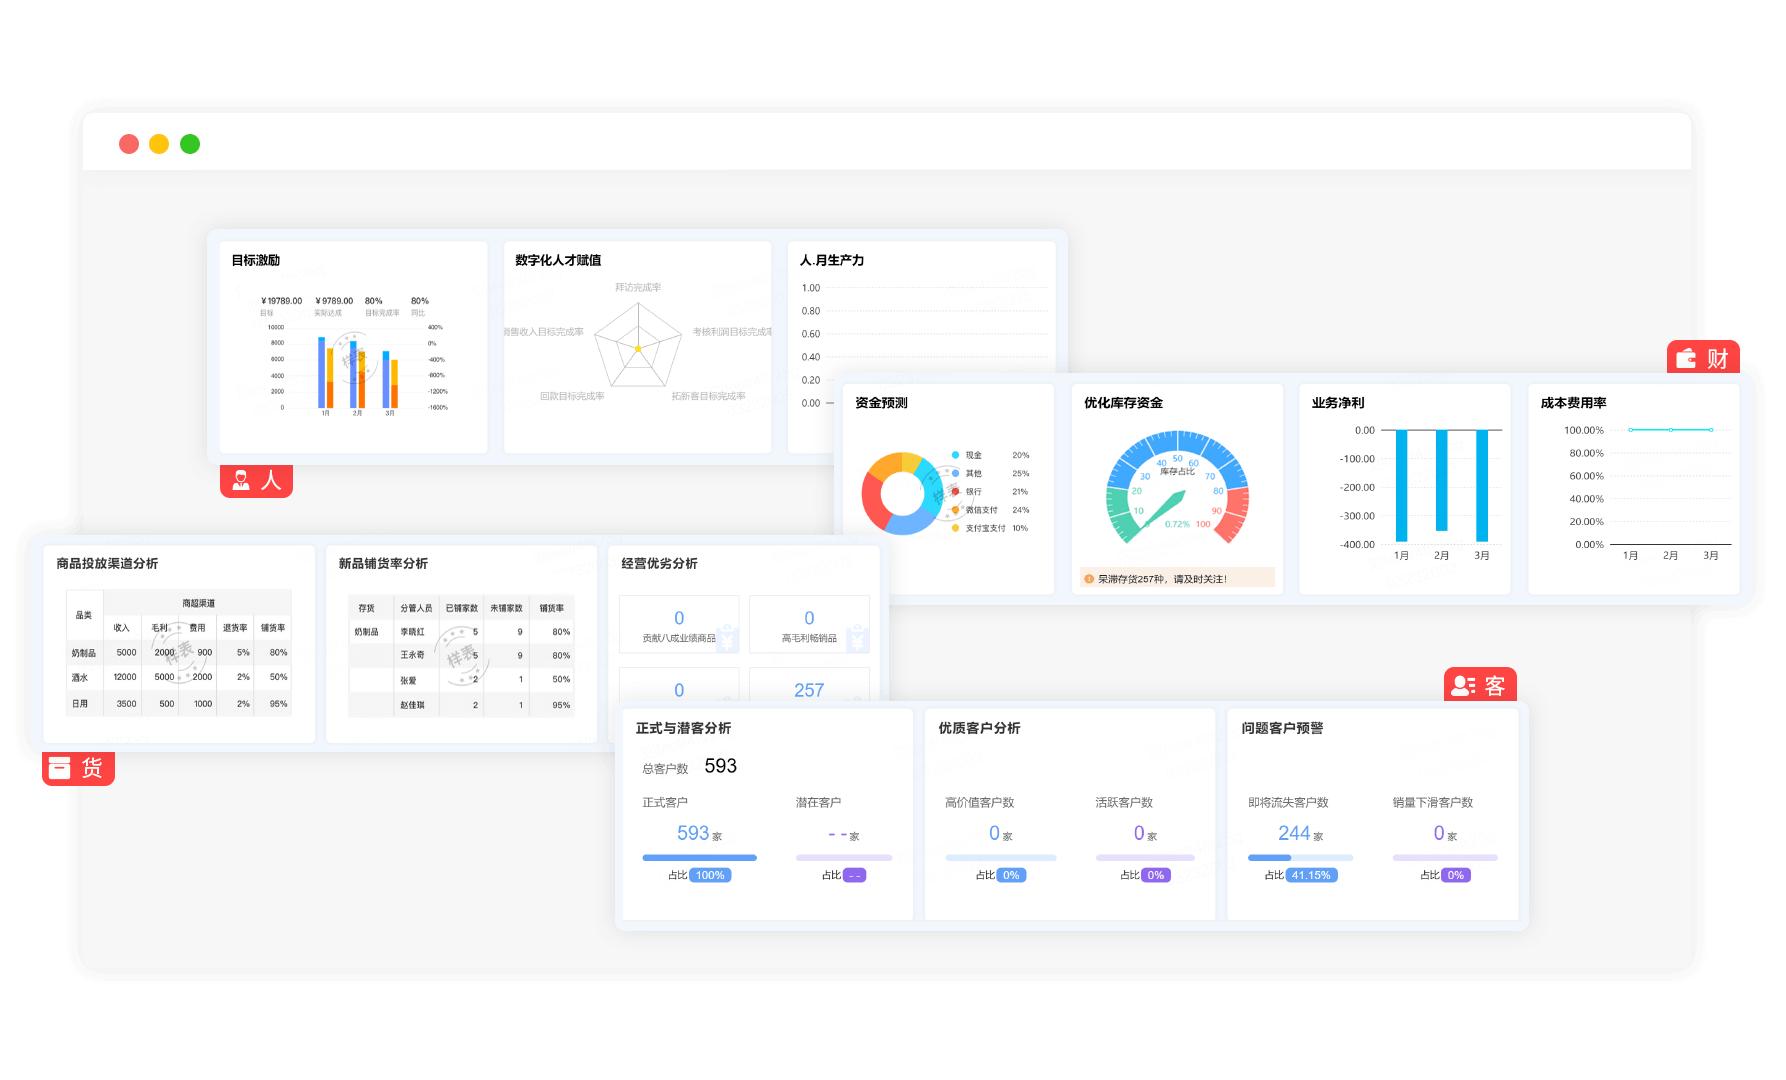Screen dimensions: 1786x1080
Task: Select the 支付宝支付 legend entry
Action: pos(990,528)
